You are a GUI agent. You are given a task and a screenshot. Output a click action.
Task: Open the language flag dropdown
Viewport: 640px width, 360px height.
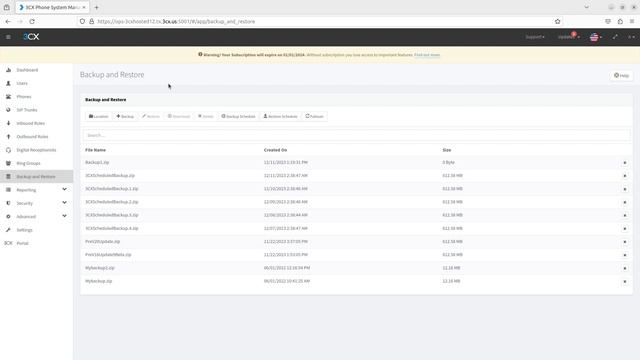click(x=596, y=37)
